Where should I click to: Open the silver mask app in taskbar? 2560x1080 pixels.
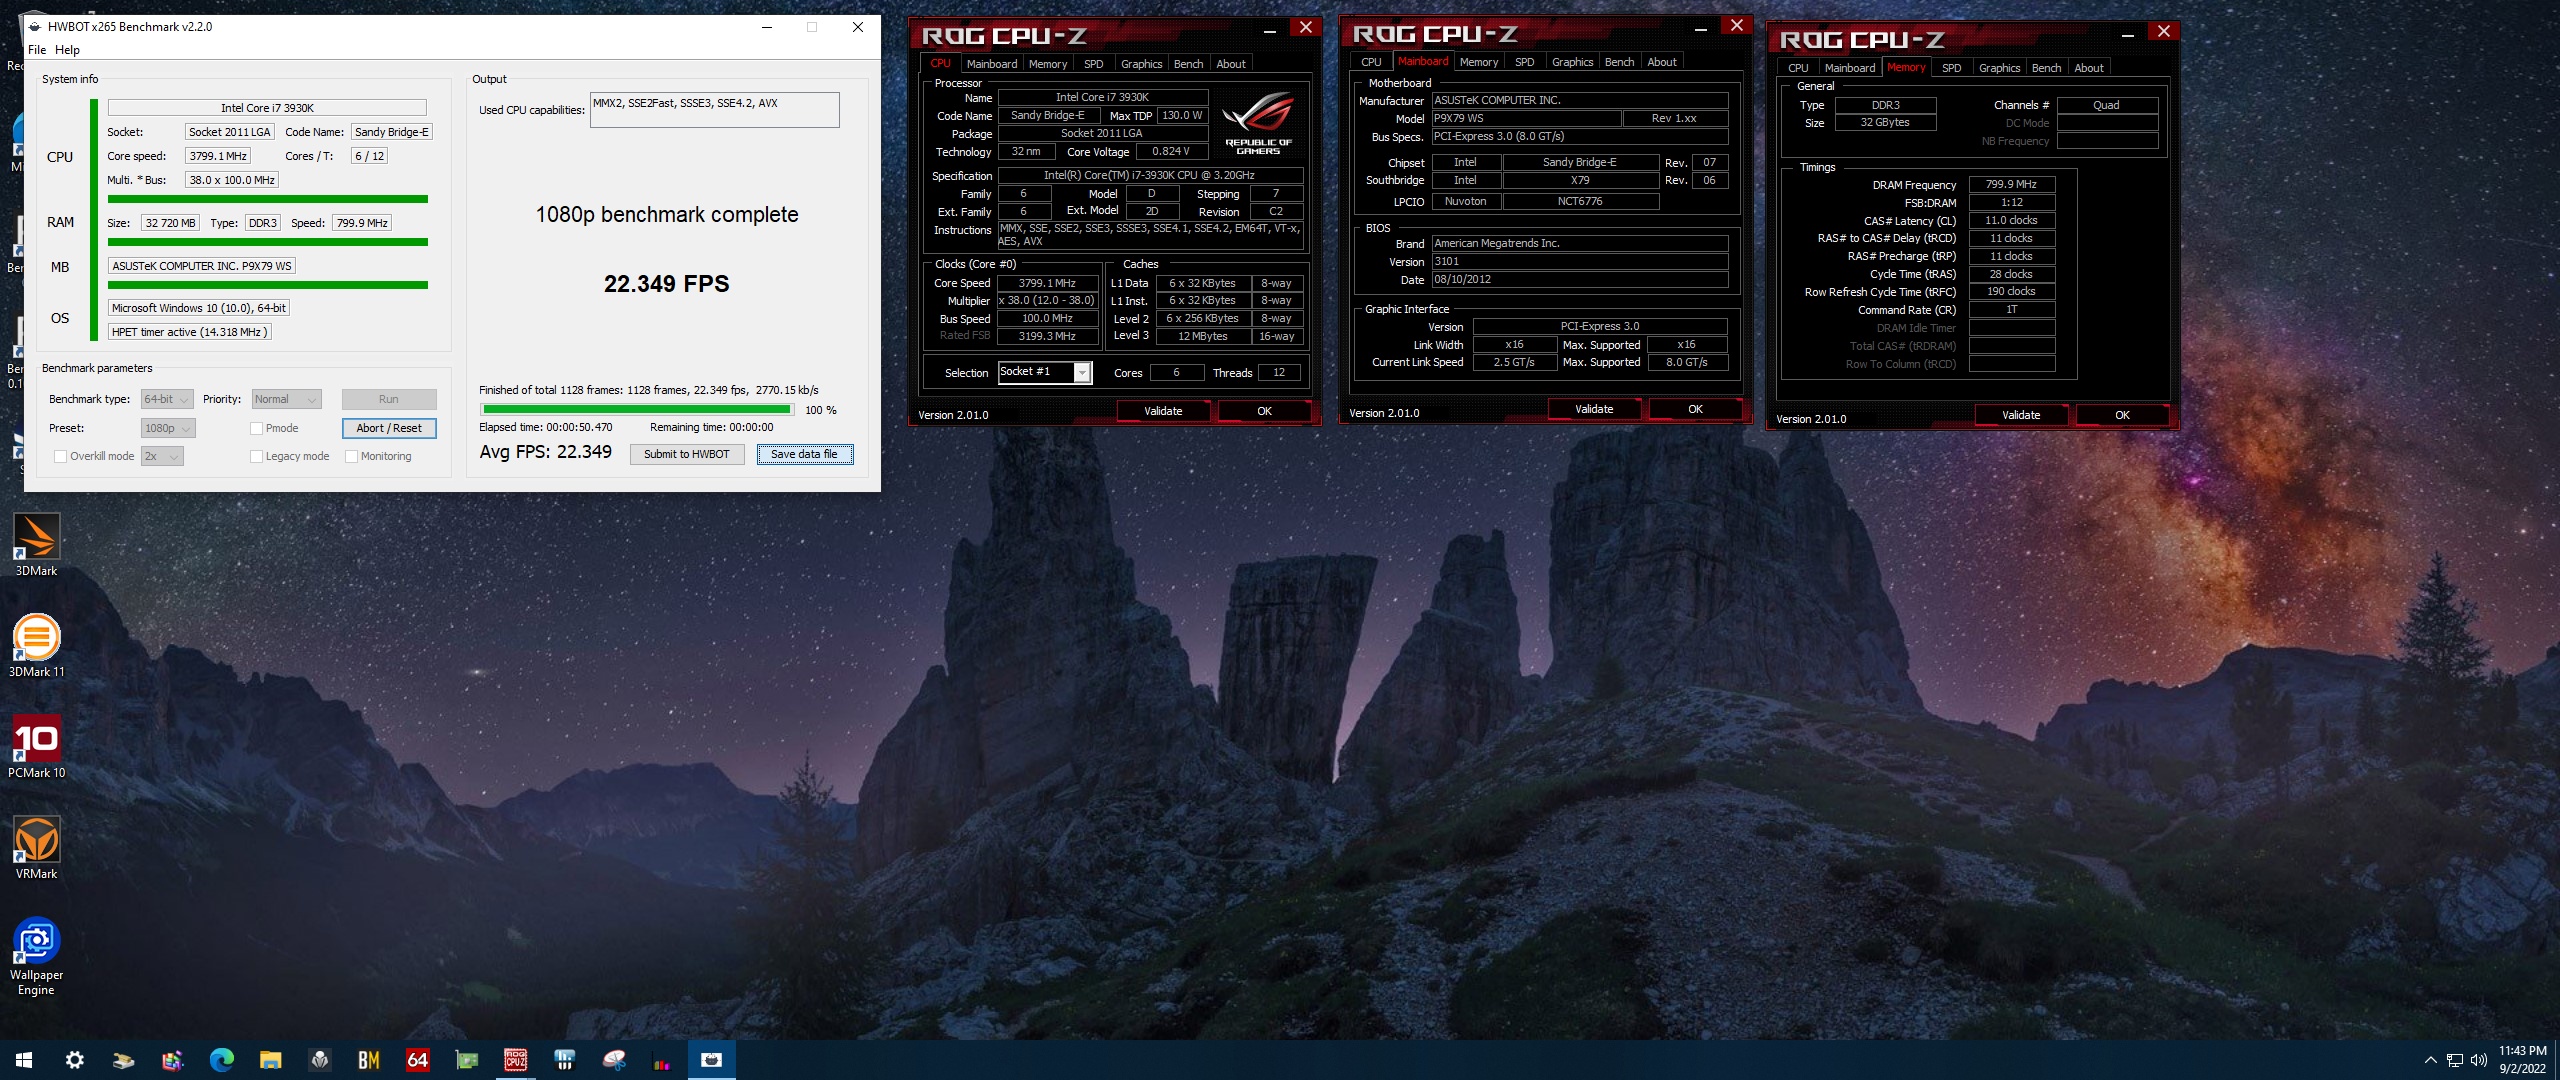(x=319, y=1060)
